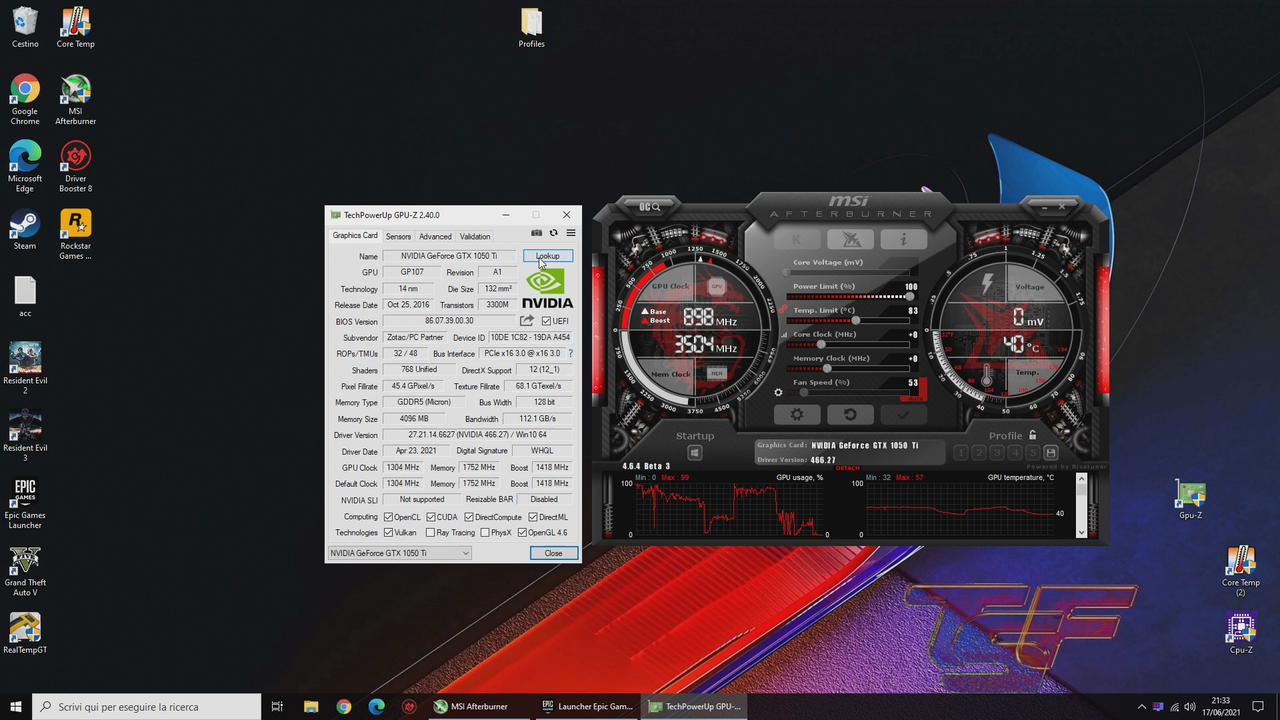
Task: Select Afterburner profile slot 1
Action: pyautogui.click(x=961, y=453)
